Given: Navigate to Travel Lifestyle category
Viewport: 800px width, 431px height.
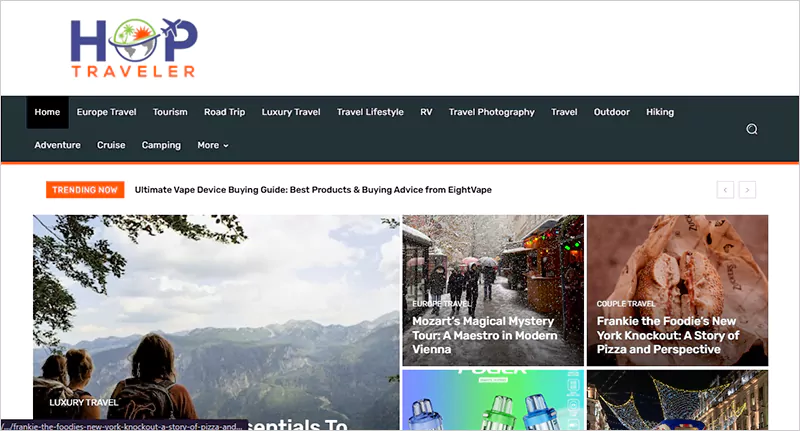Looking at the screenshot, I should click(370, 112).
